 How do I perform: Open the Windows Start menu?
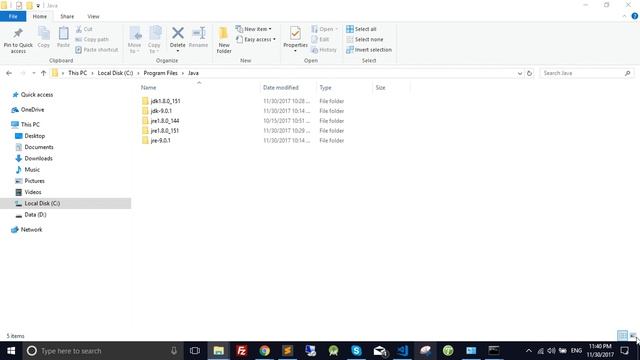click(x=11, y=351)
